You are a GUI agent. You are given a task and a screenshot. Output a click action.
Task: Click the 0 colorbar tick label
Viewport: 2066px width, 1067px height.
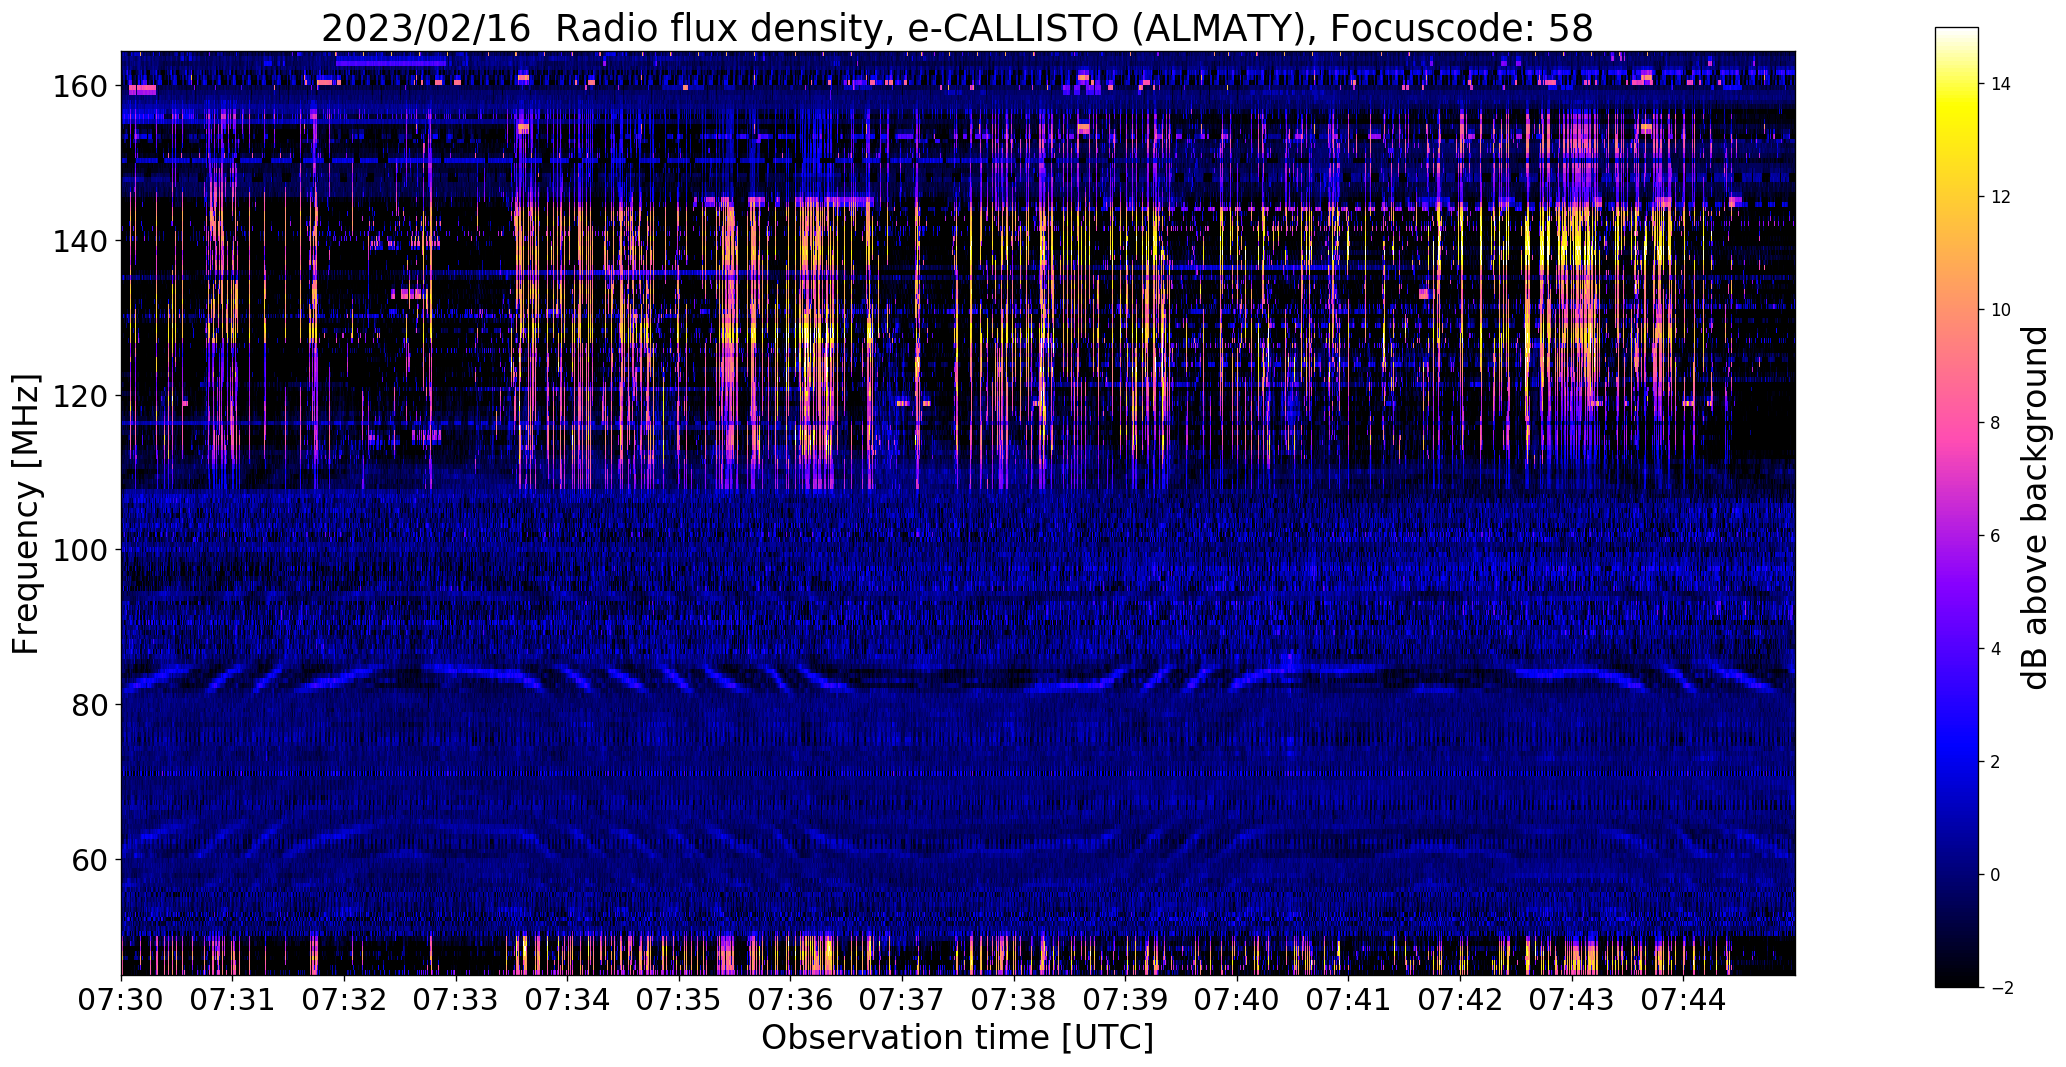1996,875
